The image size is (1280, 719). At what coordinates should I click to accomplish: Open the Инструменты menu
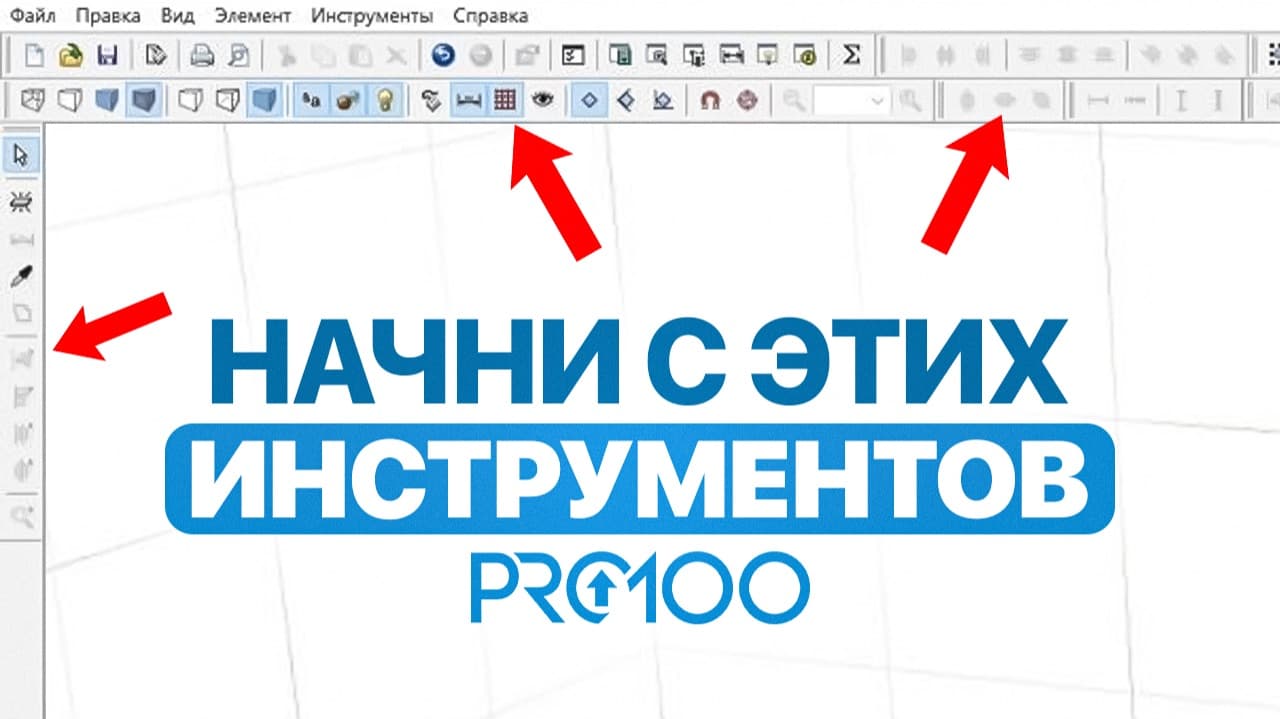click(x=372, y=16)
